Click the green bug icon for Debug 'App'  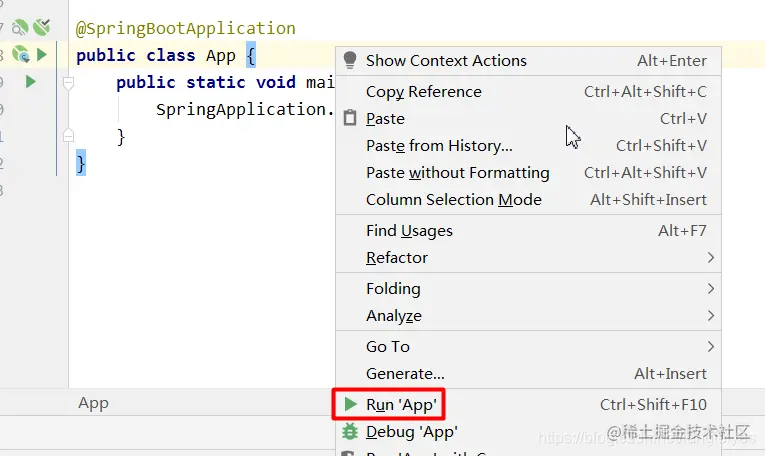(x=350, y=431)
